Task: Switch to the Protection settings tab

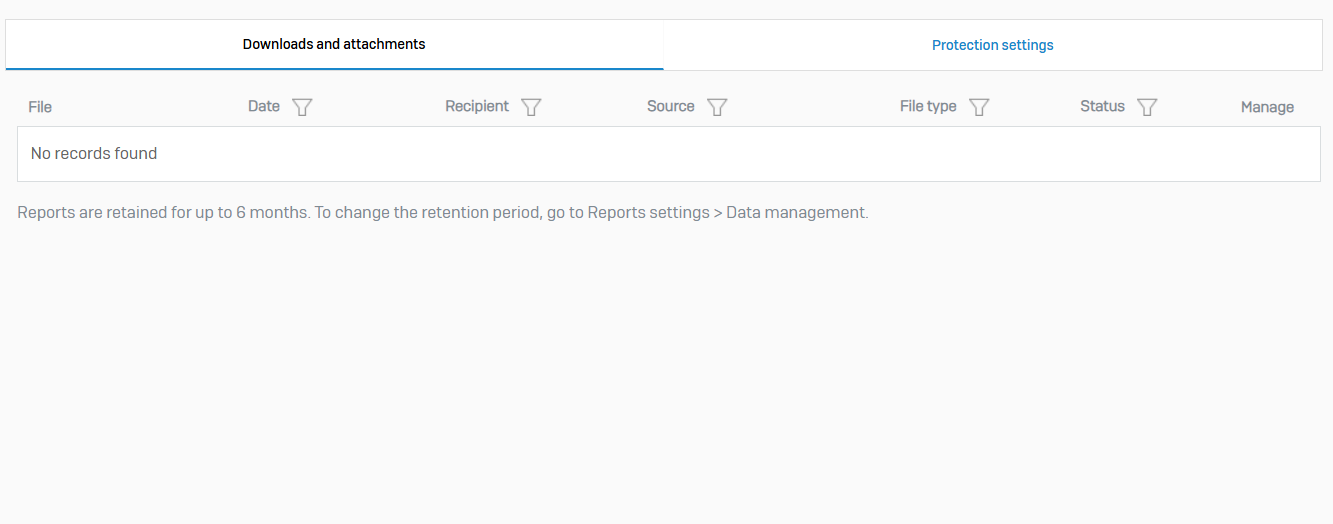Action: click(992, 45)
